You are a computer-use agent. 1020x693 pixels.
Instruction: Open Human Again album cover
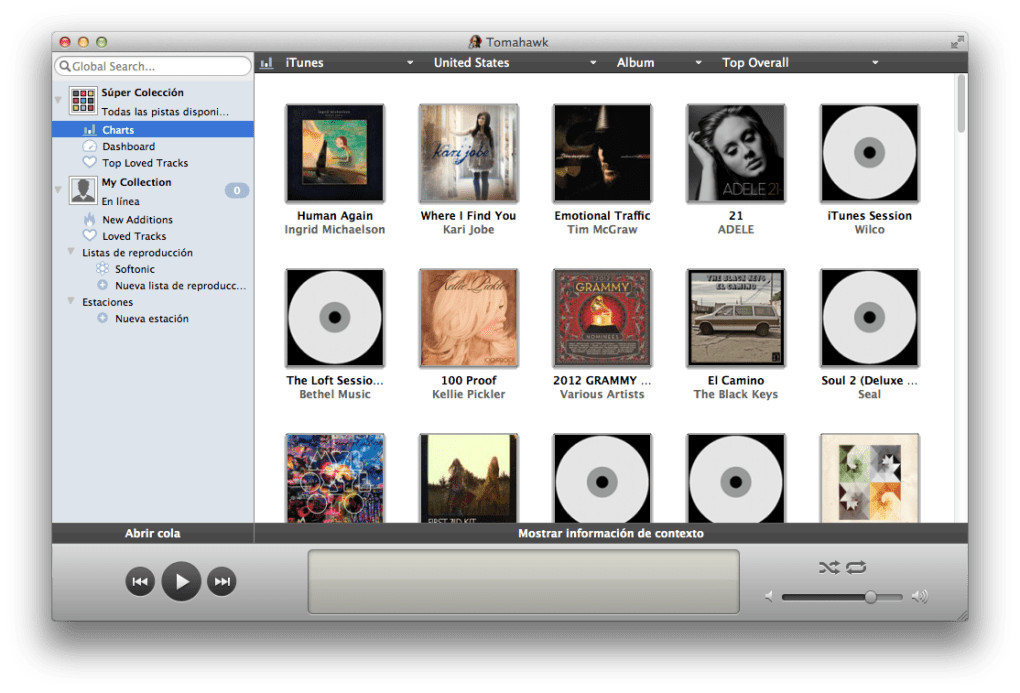click(335, 153)
